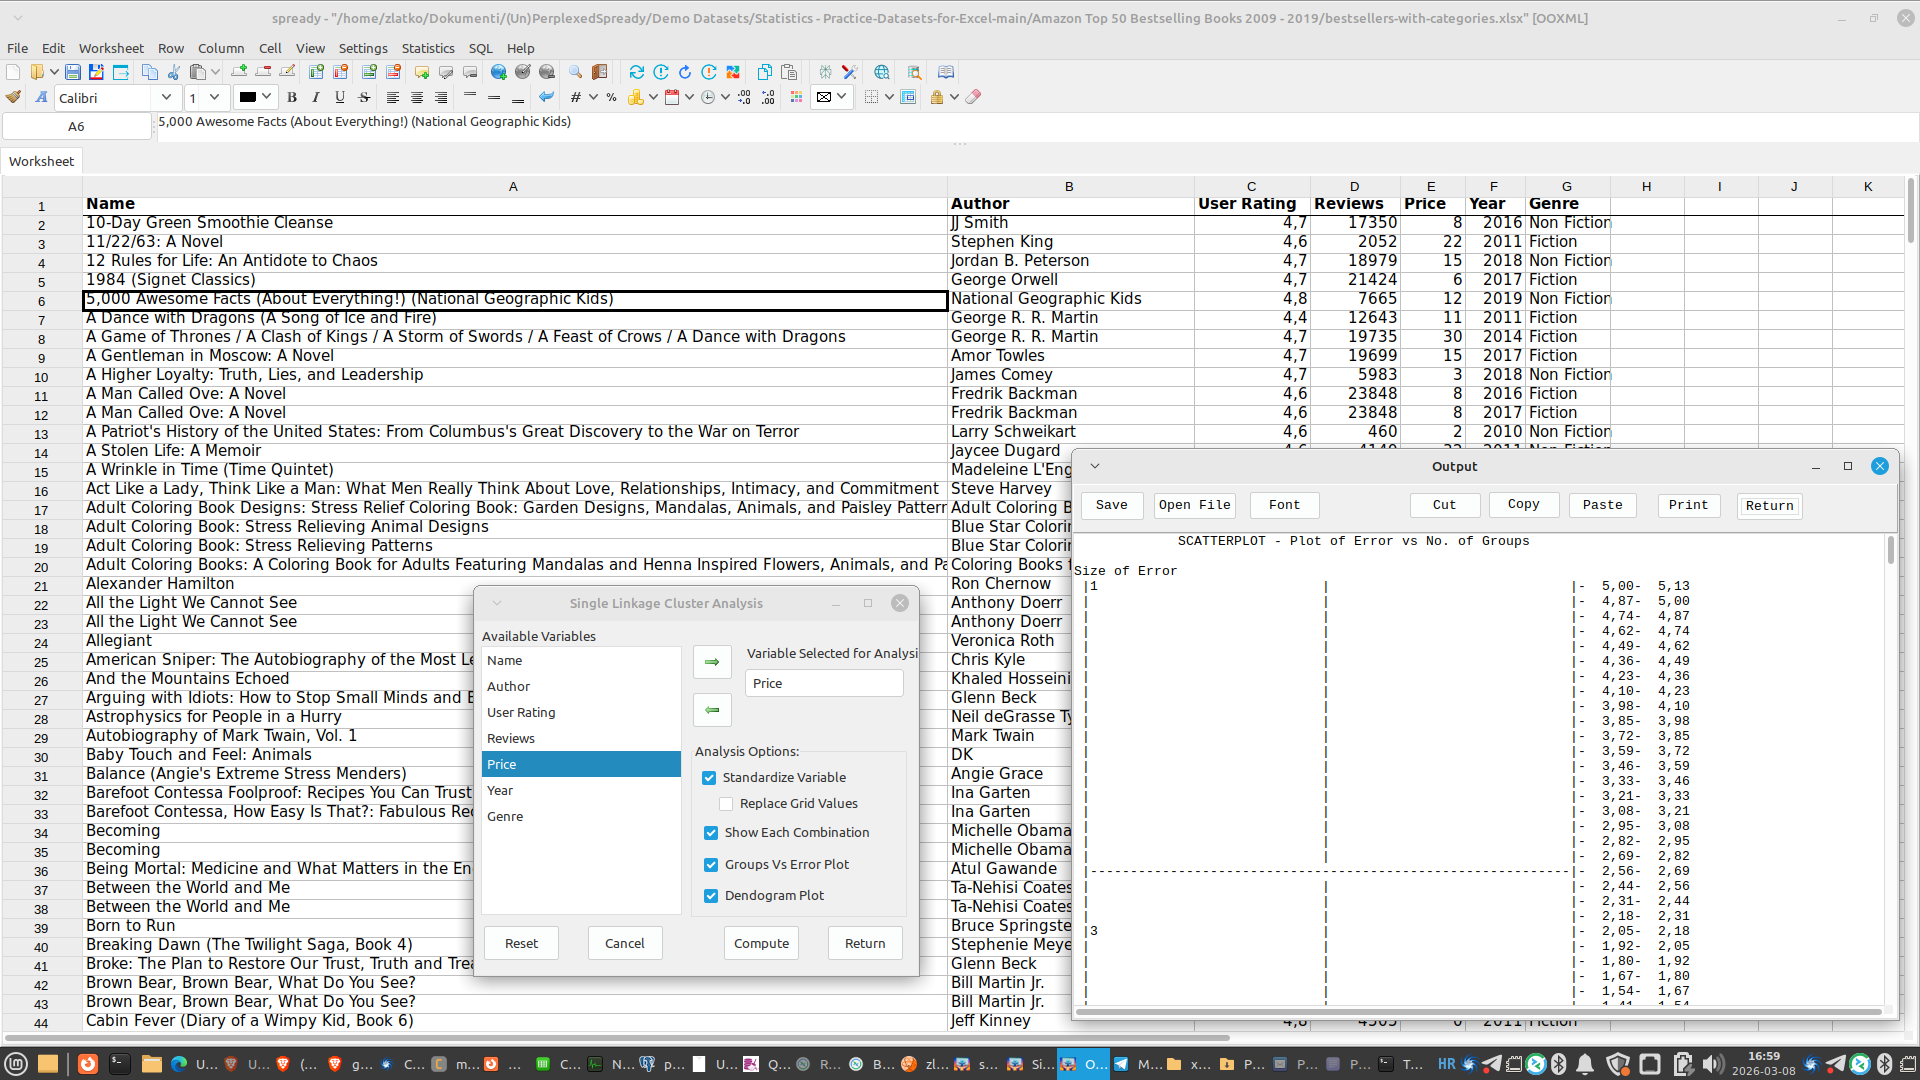Open the SQL menu
Screen dimensions: 1920x1080
click(x=480, y=48)
